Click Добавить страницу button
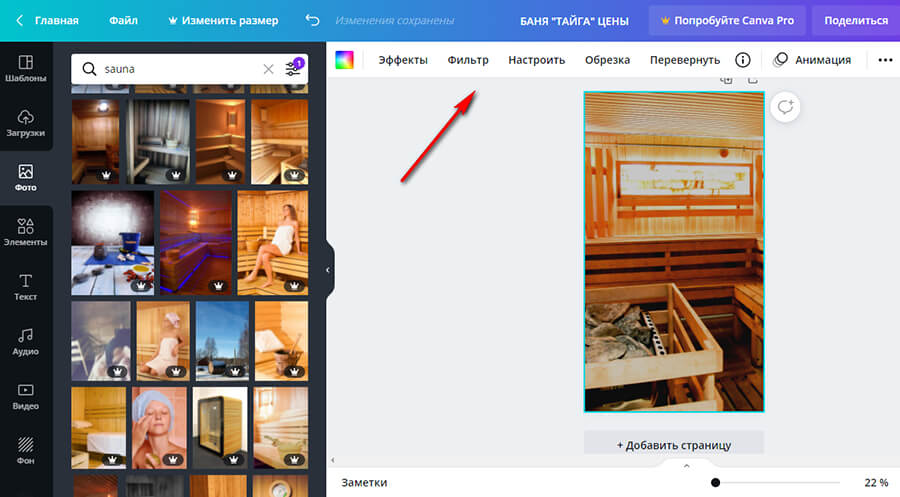Viewport: 900px width, 497px height. coord(674,444)
